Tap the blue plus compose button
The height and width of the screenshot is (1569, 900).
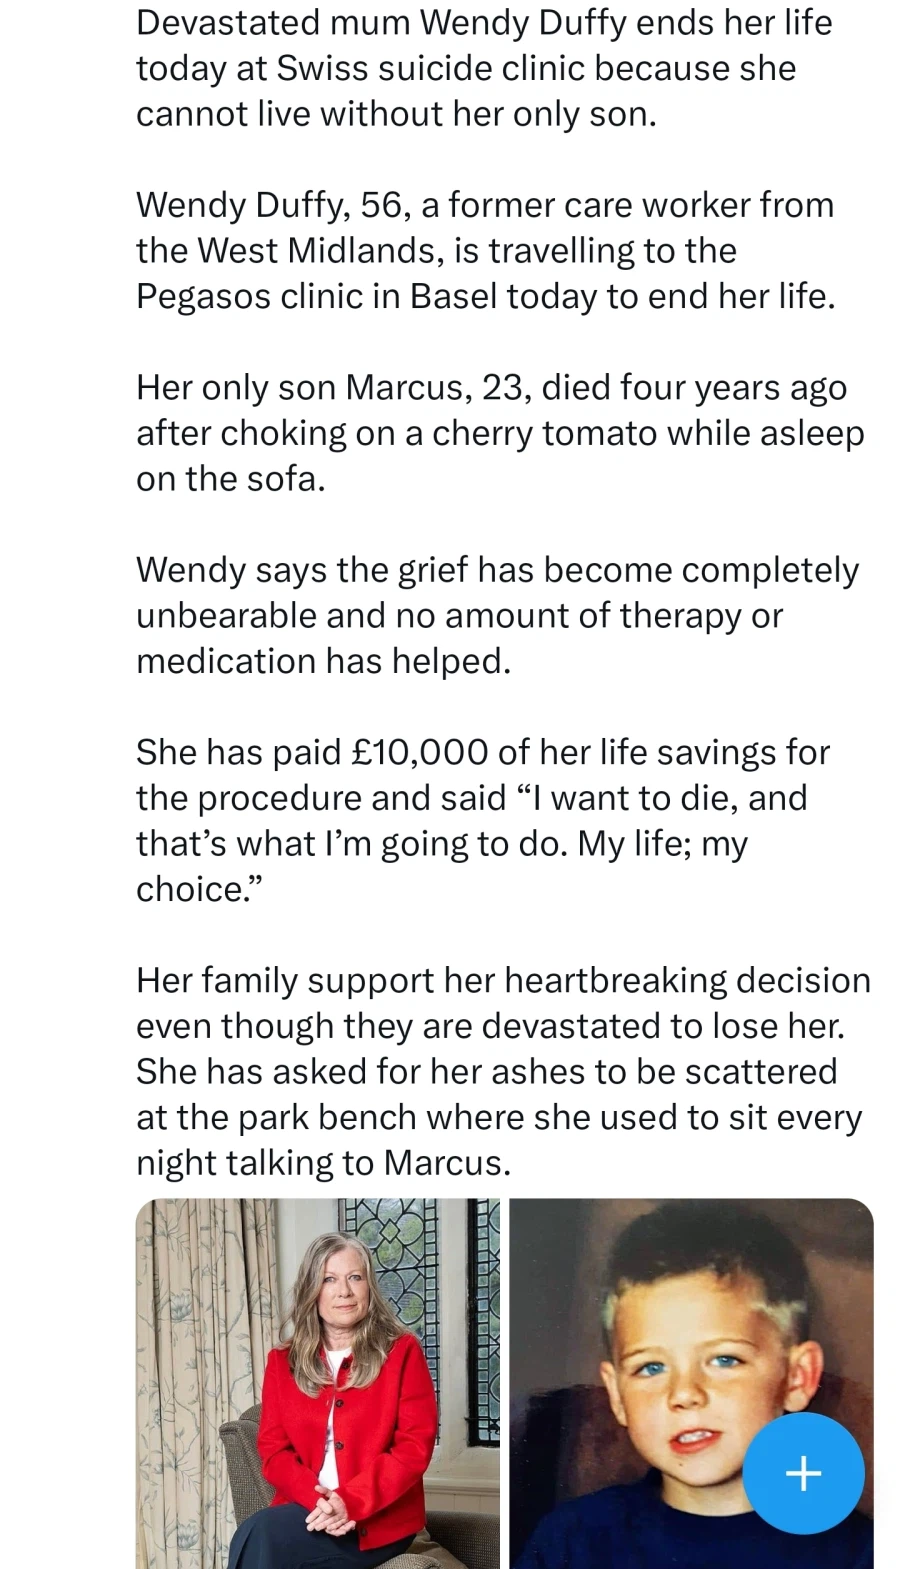tap(803, 1472)
